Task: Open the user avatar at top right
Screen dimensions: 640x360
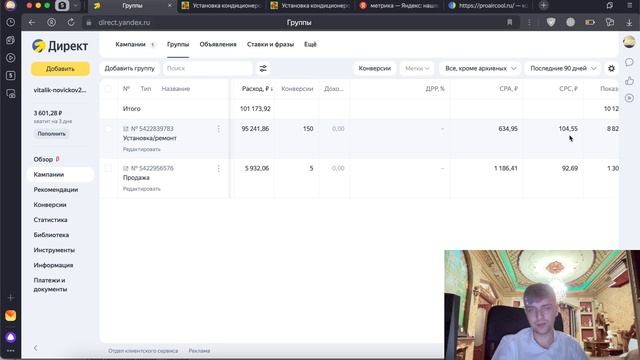Action: pos(629,42)
